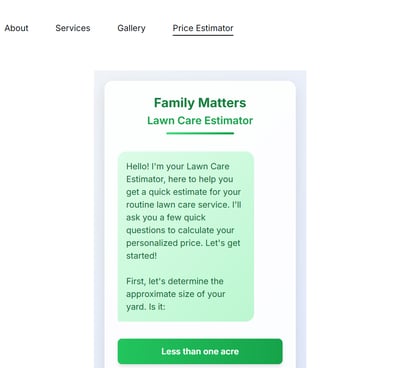Open the Gallery page

point(131,28)
